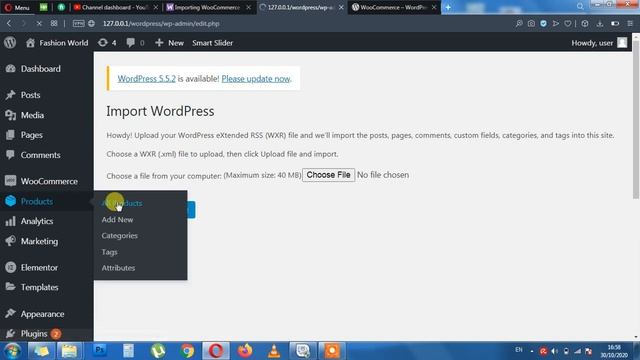Image resolution: width=640 pixels, height=360 pixels.
Task: Select Categories in Products submenu
Action: (x=120, y=236)
